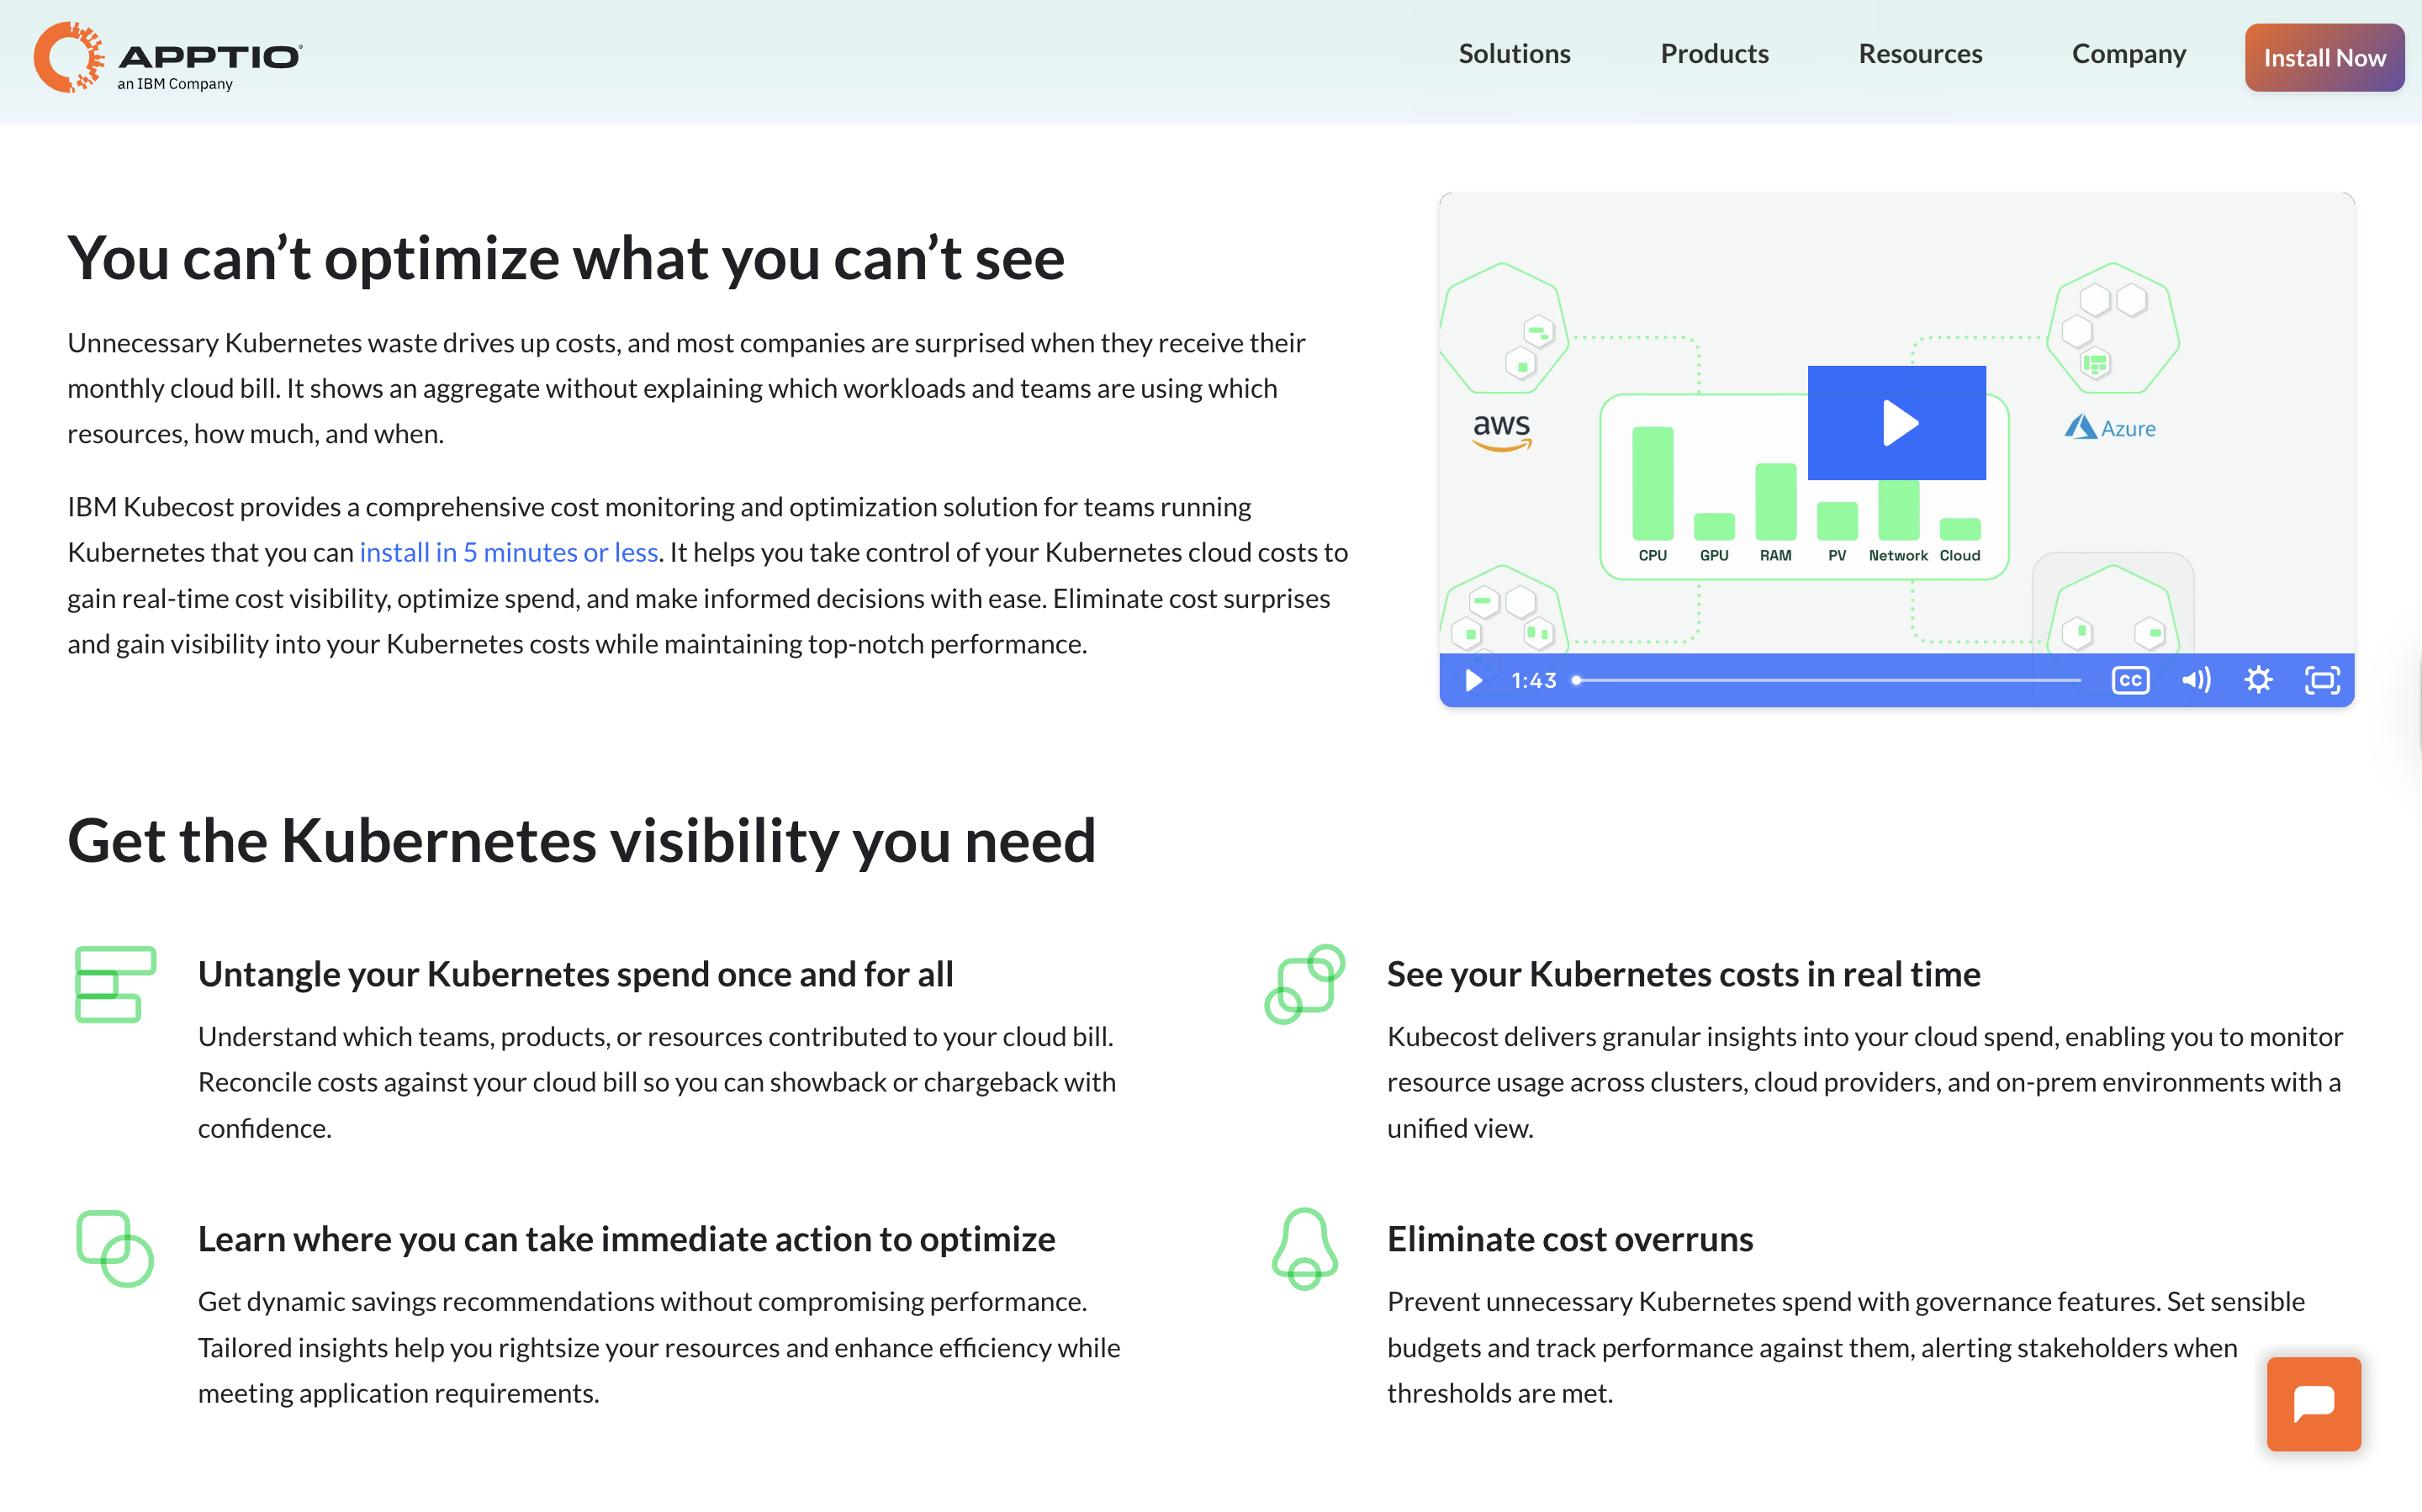Open the Company menu
The width and height of the screenshot is (2422, 1512).
point(2128,54)
